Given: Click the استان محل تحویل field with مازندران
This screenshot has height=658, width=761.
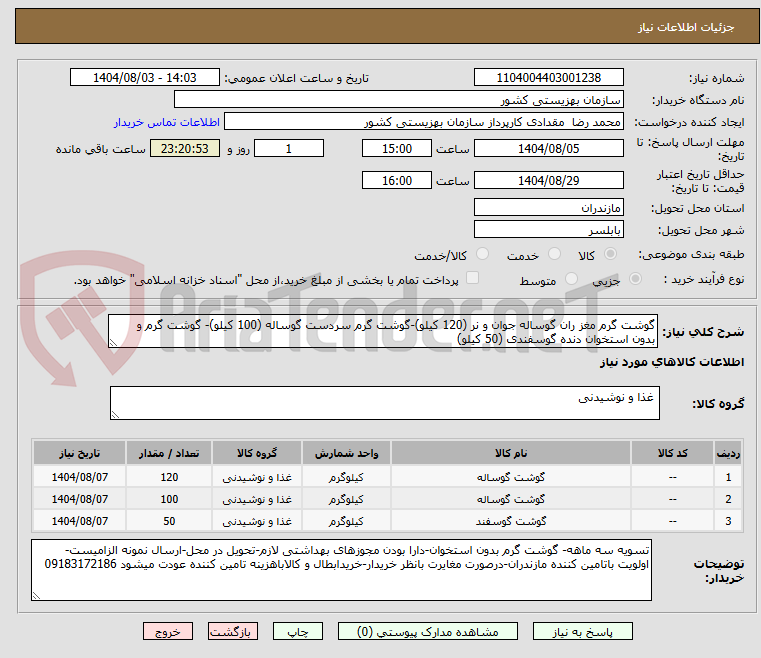Looking at the screenshot, I should 548,208.
